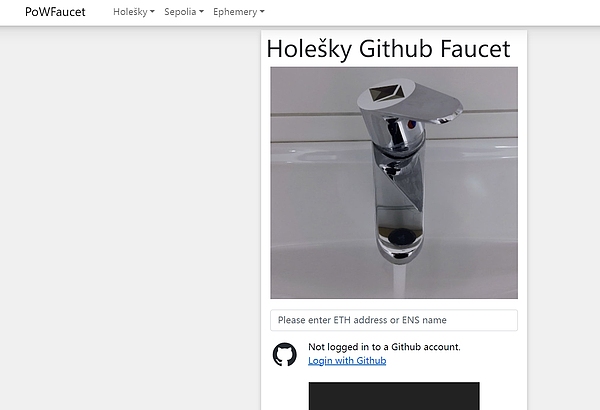Click the 'Not logged in to a Github account' text

tap(384, 347)
